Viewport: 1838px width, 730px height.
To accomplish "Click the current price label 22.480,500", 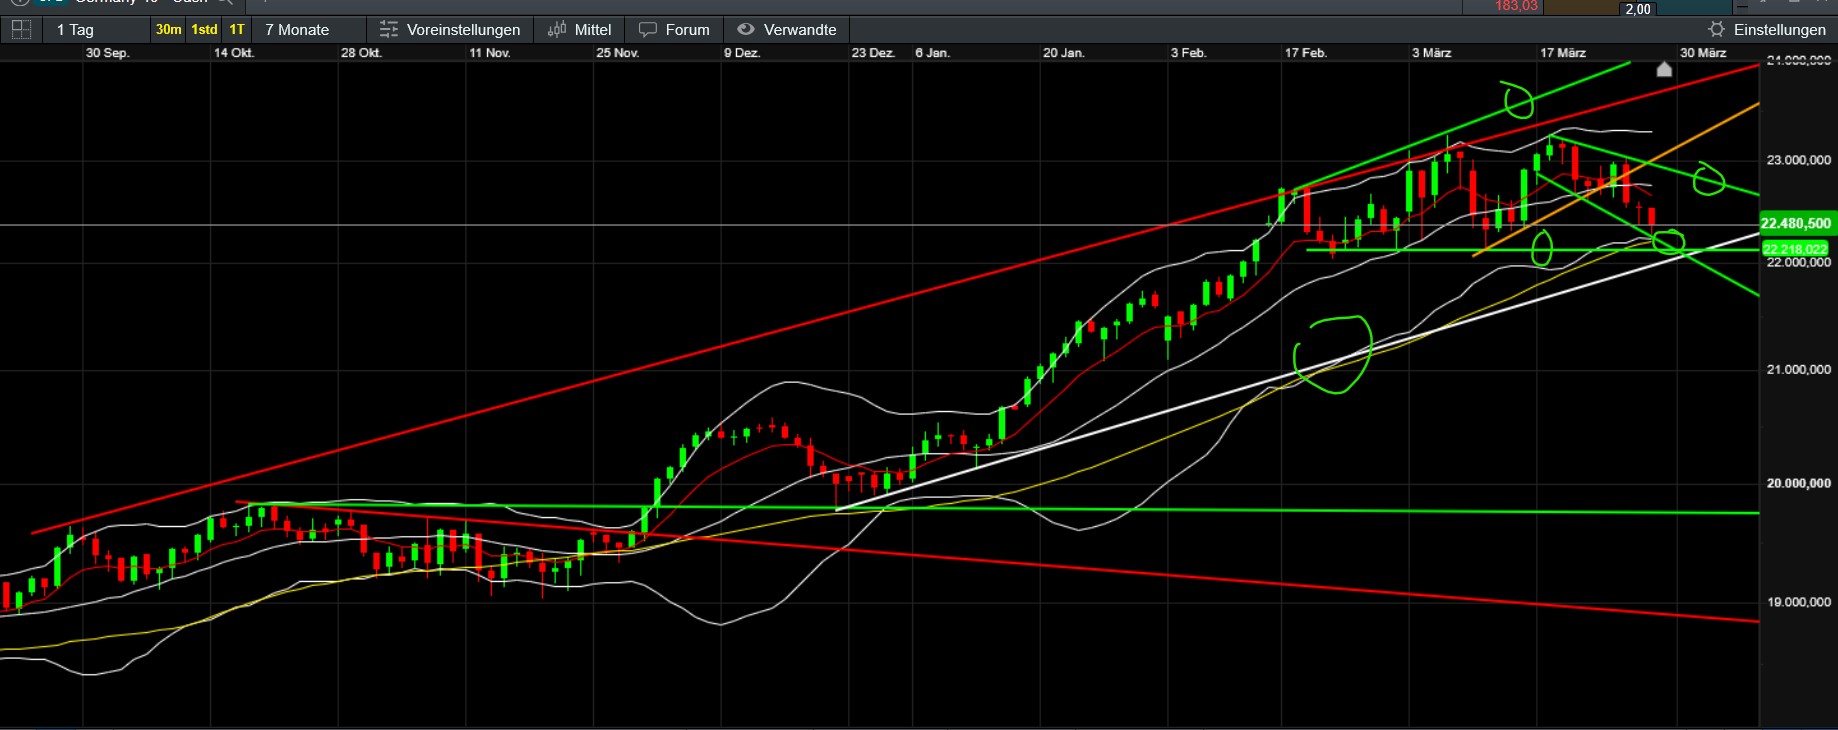I will 1796,224.
